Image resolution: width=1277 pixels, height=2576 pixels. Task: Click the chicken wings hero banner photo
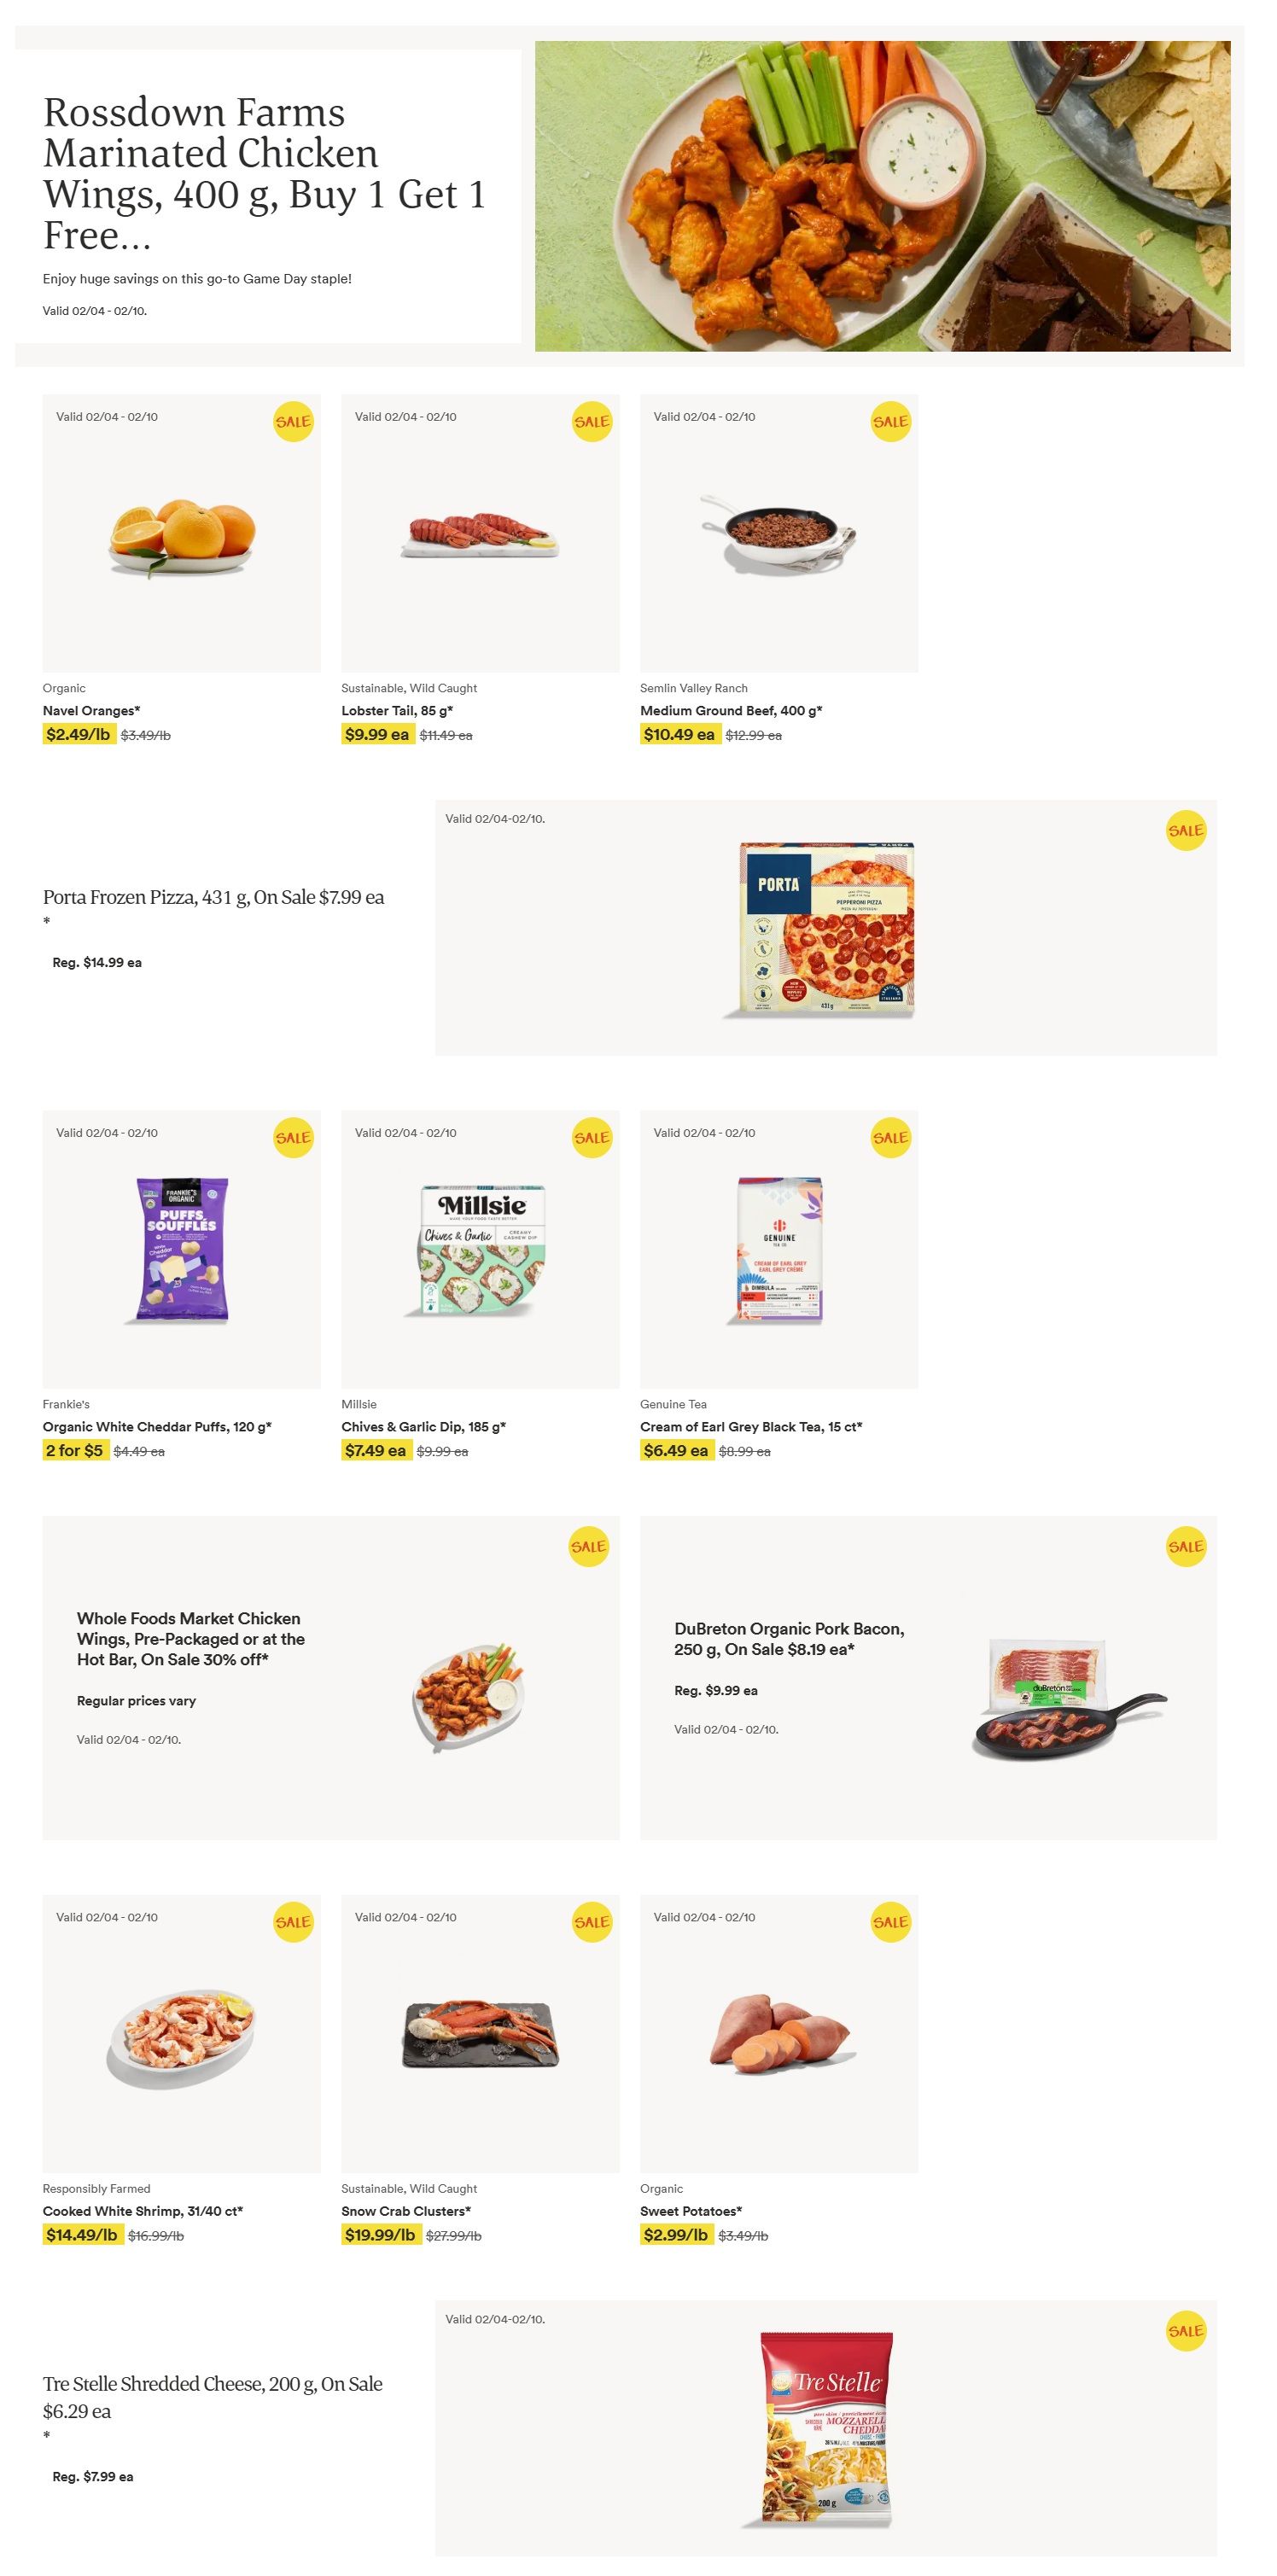pyautogui.click(x=882, y=196)
